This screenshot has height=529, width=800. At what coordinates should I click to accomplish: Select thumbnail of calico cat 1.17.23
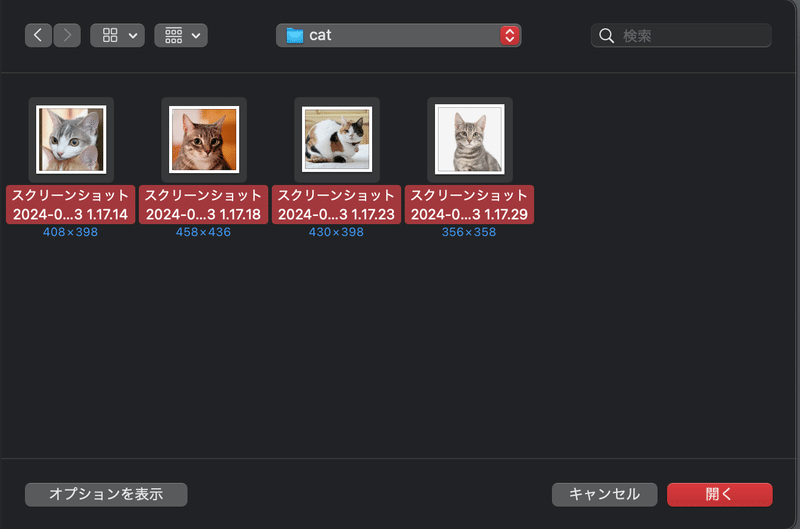(x=337, y=139)
